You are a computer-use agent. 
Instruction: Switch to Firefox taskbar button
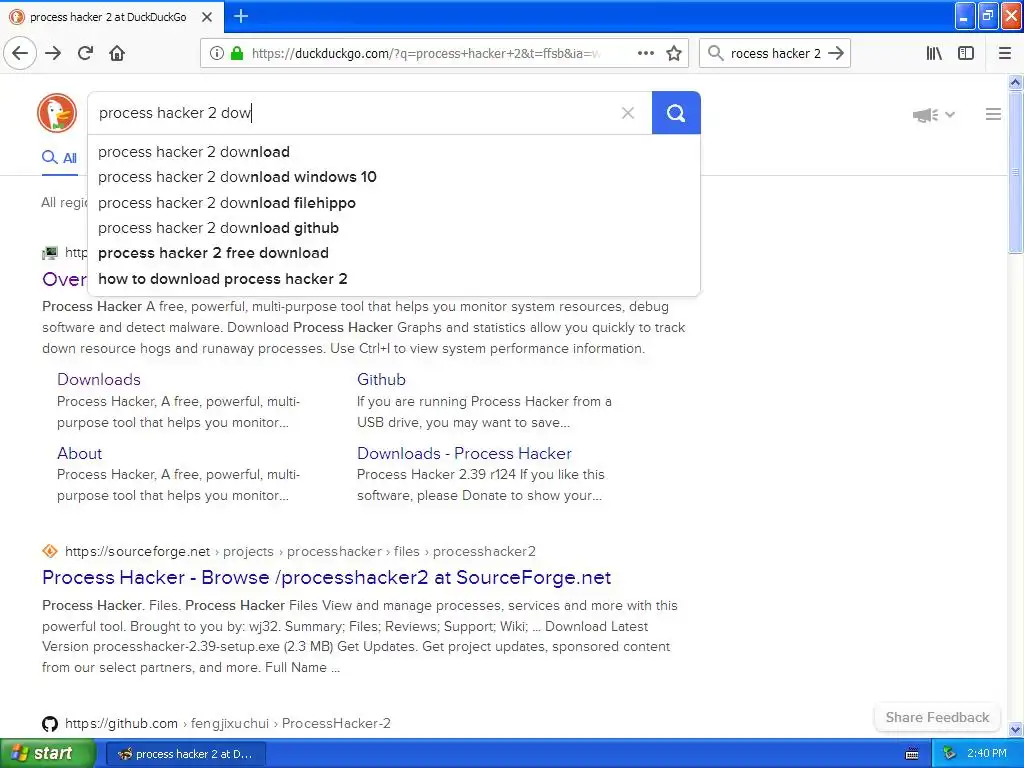185,754
